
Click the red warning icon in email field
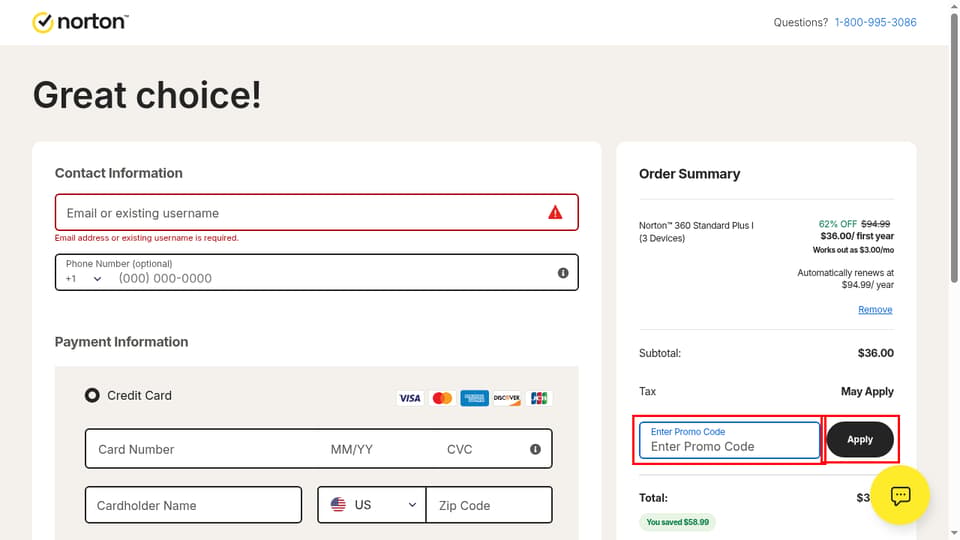(x=555, y=212)
